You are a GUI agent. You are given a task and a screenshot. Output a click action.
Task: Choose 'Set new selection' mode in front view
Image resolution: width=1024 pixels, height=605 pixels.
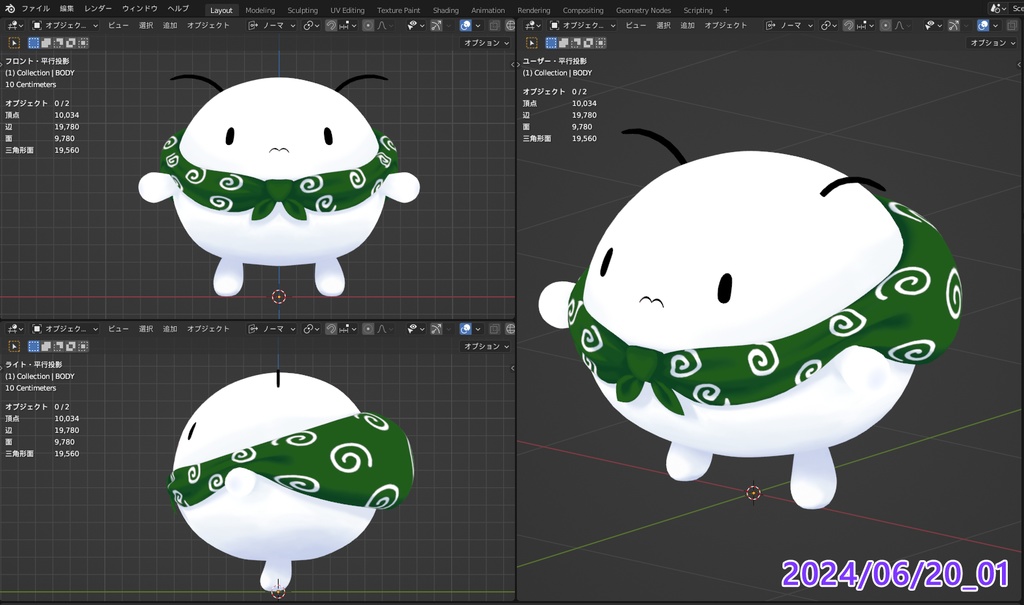pos(34,43)
